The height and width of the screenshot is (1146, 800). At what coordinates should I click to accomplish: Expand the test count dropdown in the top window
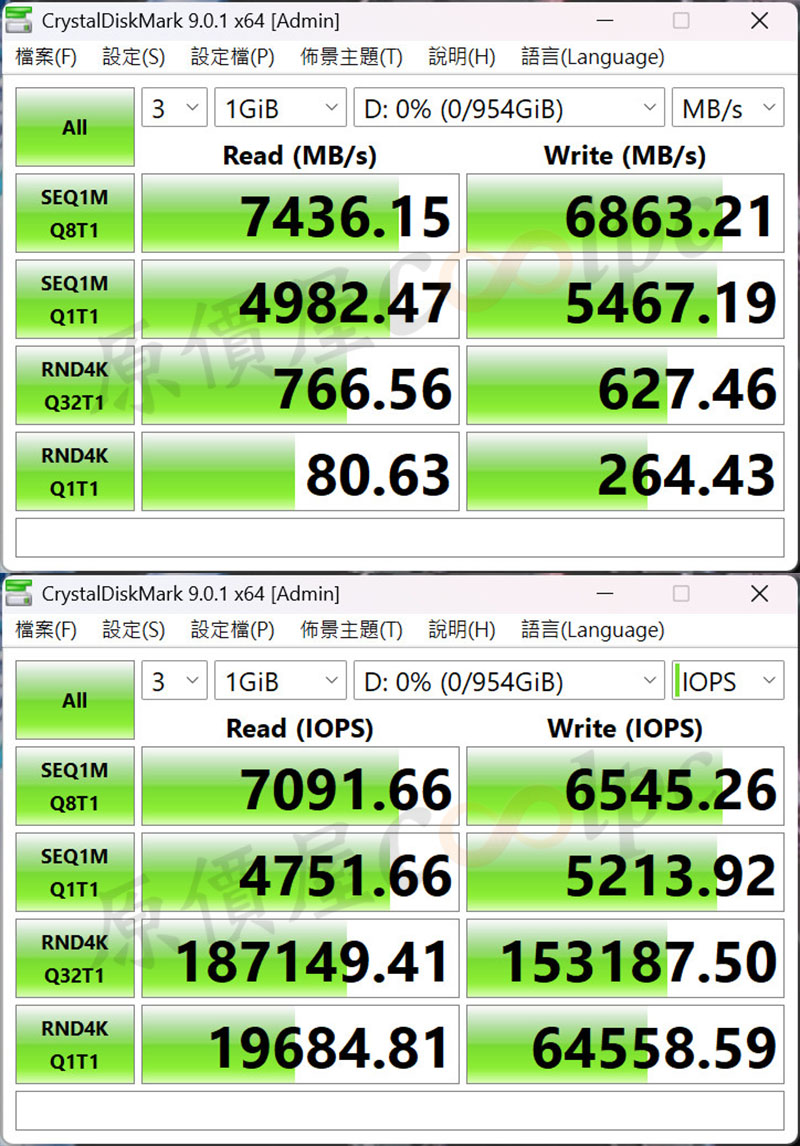point(175,109)
